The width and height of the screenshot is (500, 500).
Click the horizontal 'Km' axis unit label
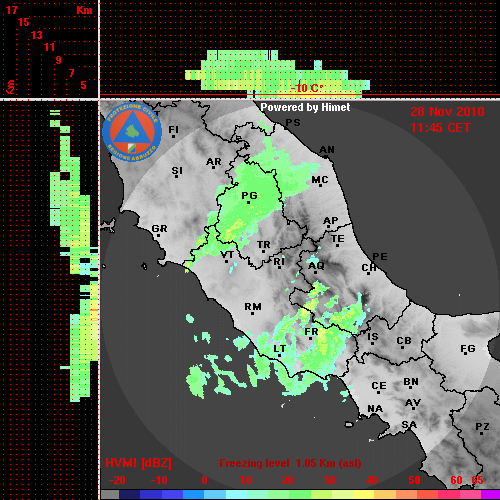click(x=84, y=10)
